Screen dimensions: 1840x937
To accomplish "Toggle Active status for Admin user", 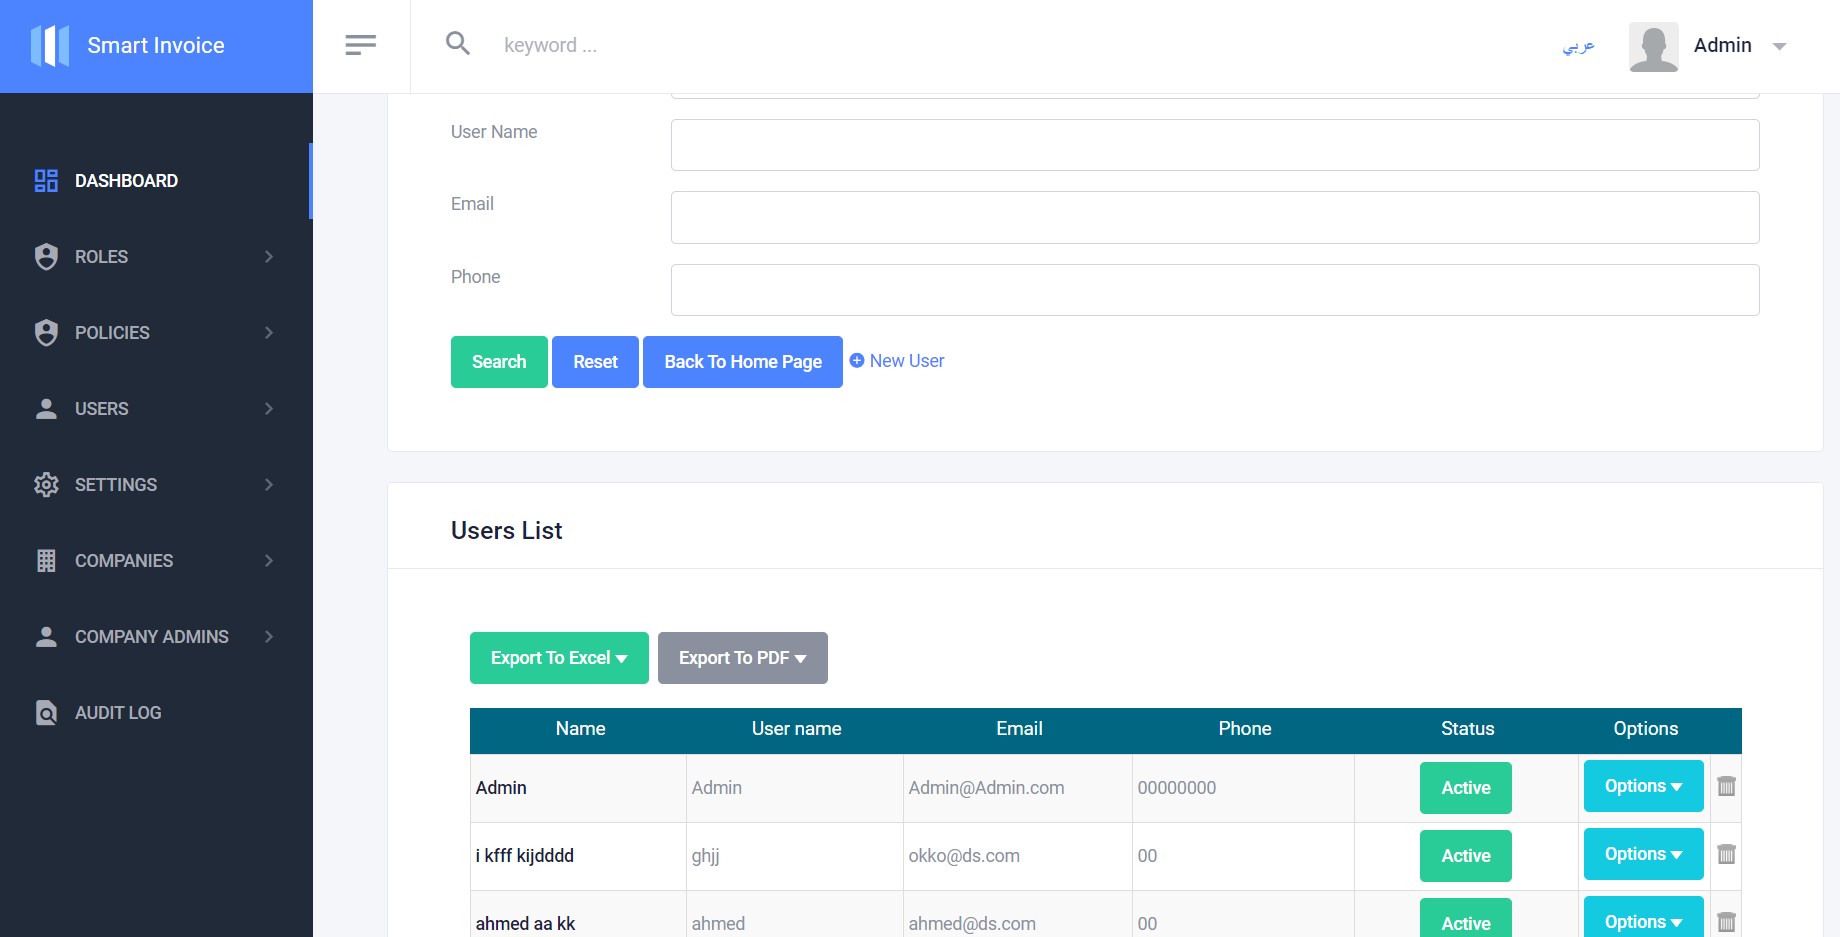I will click(x=1466, y=788).
